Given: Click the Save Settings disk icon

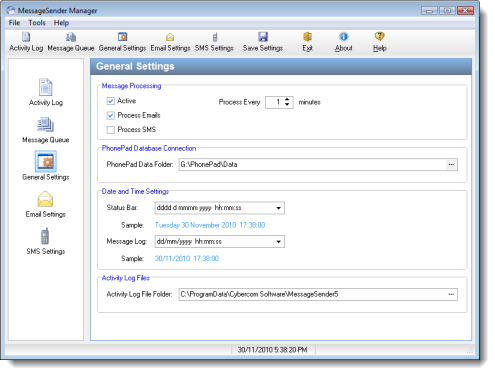Looking at the screenshot, I should click(x=263, y=37).
